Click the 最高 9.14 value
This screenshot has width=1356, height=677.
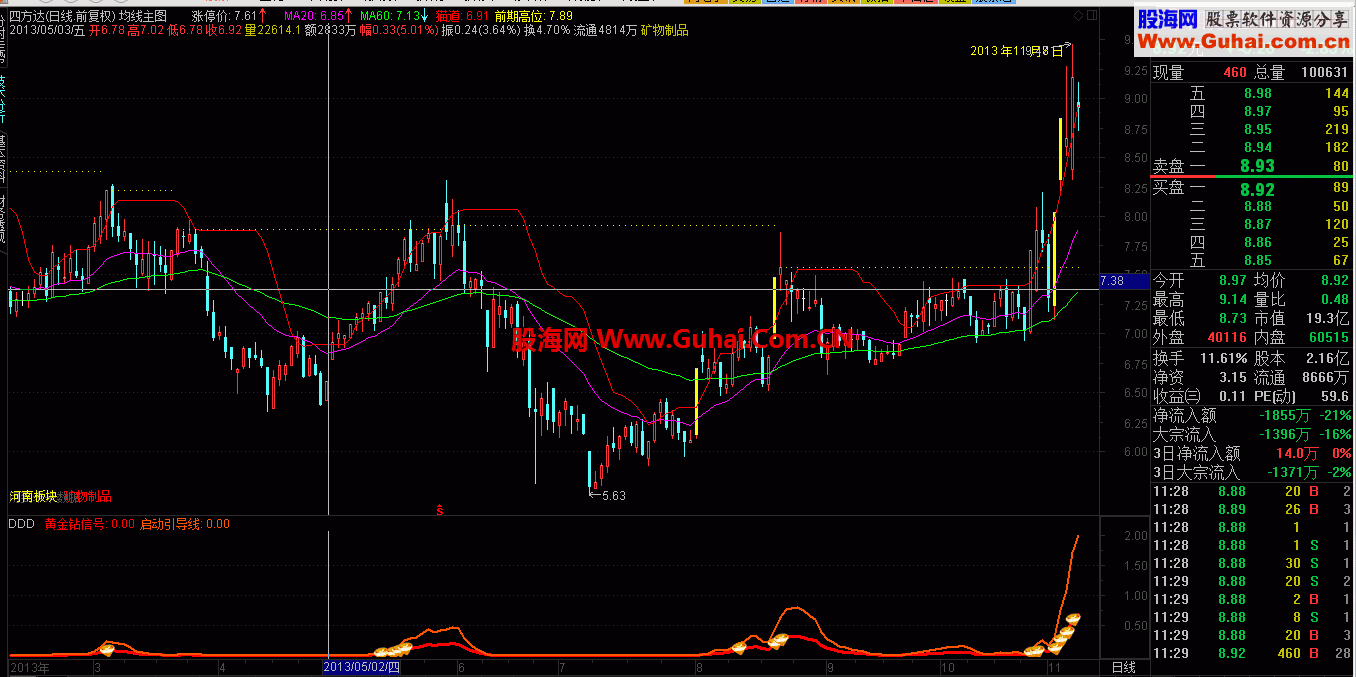click(x=1232, y=299)
